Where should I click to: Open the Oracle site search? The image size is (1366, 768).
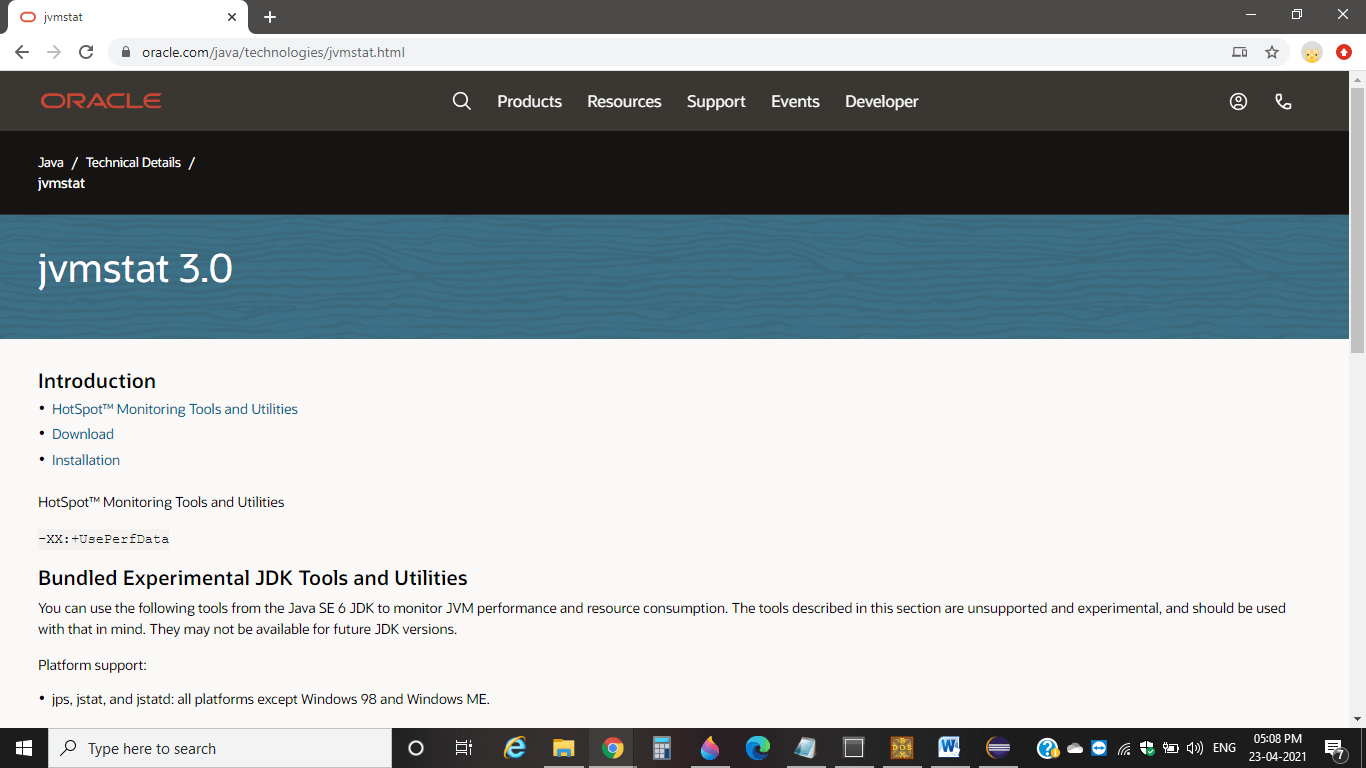(x=461, y=101)
